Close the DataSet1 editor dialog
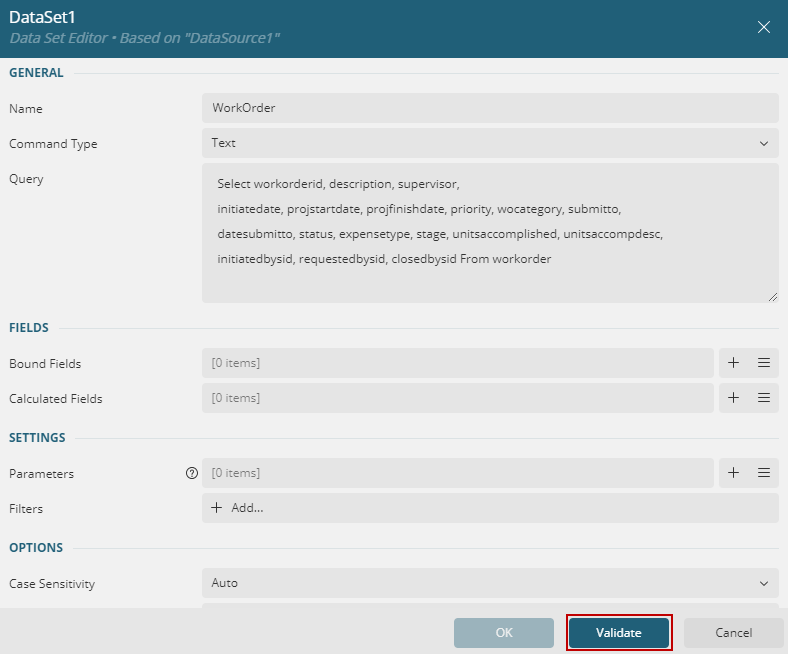 (764, 27)
